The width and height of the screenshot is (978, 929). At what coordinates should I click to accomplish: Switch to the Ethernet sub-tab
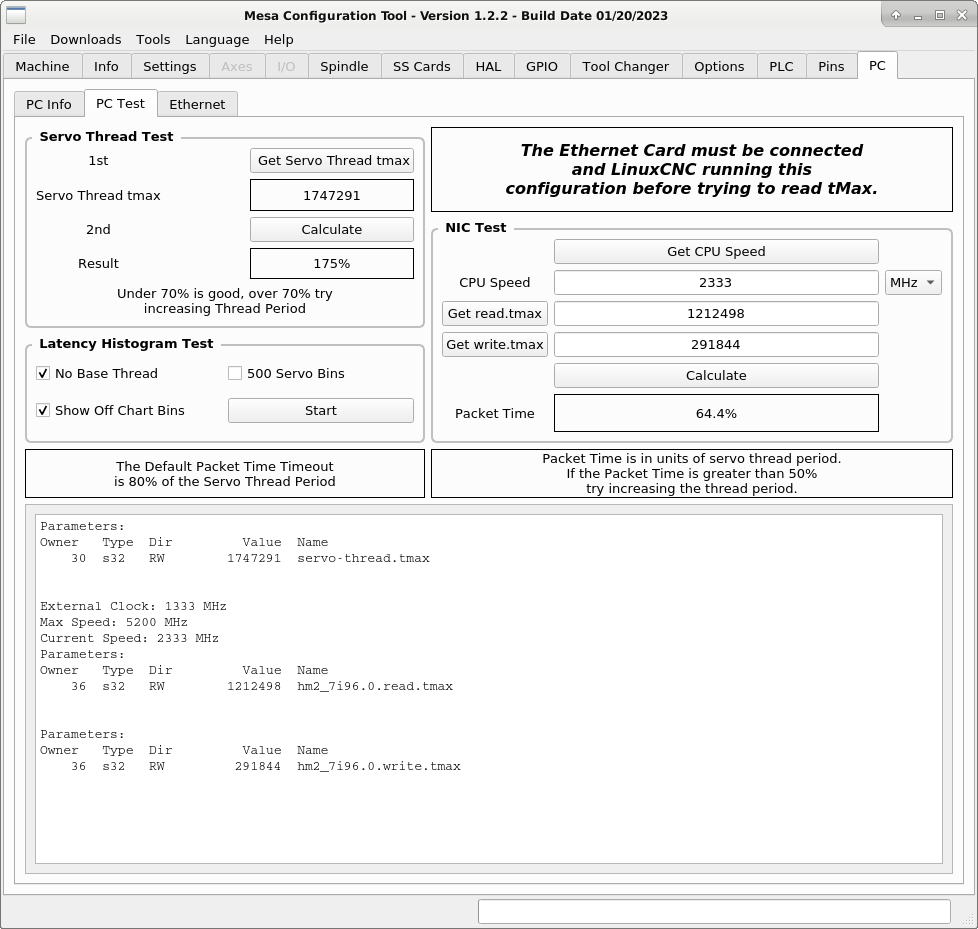(x=197, y=104)
